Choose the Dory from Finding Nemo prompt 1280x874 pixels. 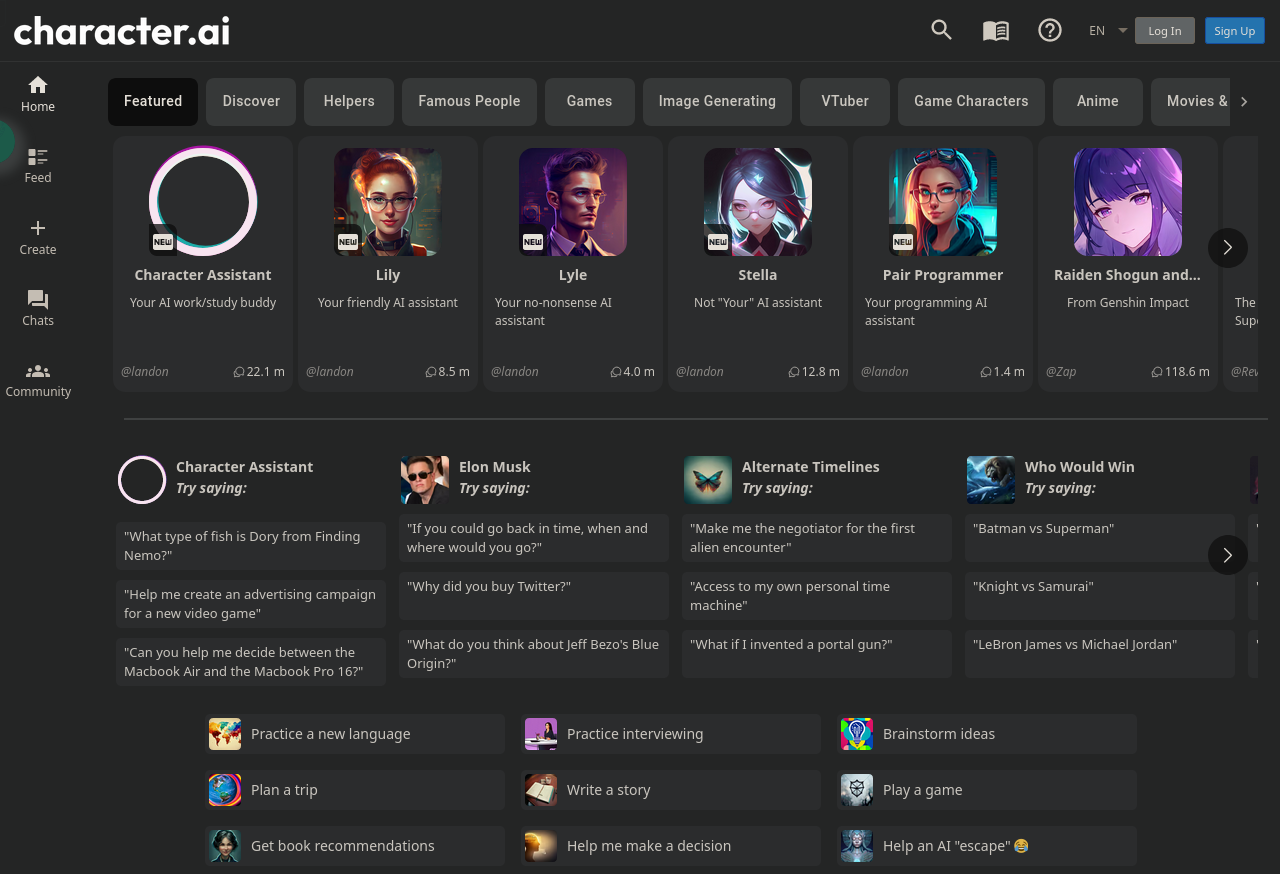click(x=251, y=546)
